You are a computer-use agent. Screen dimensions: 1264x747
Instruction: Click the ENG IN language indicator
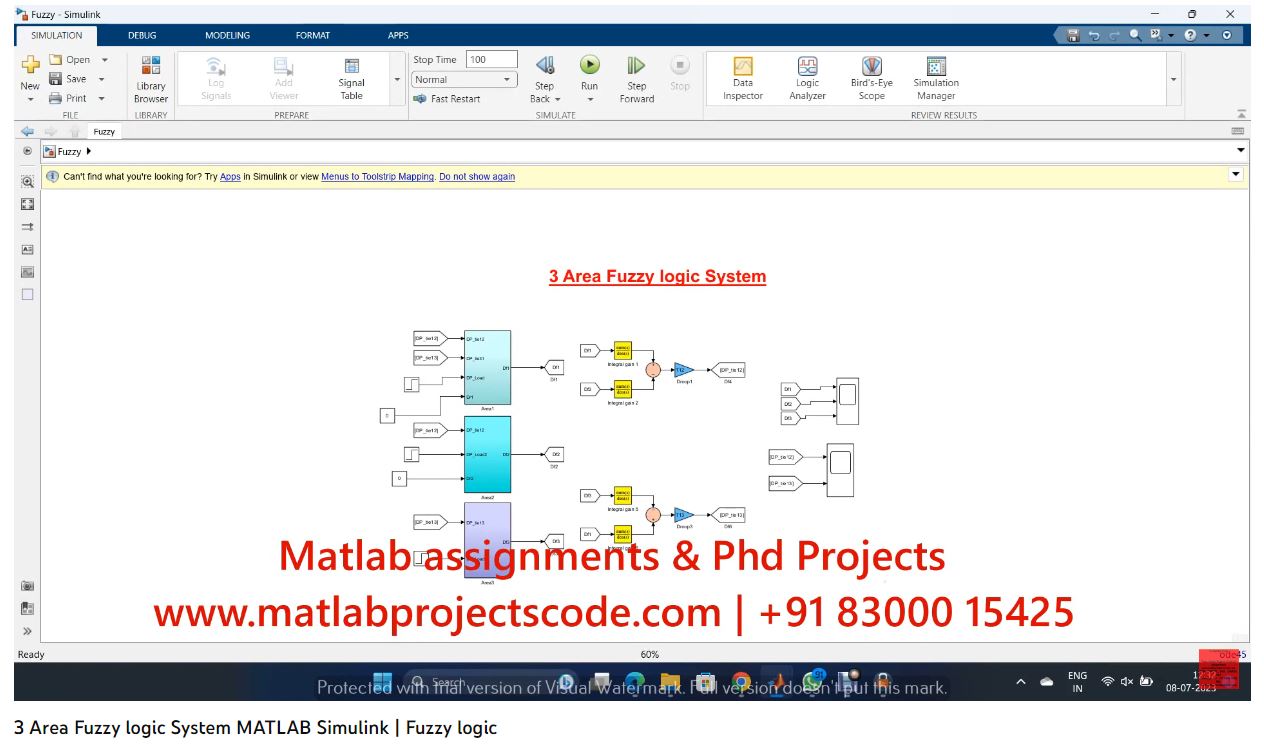(x=1077, y=682)
